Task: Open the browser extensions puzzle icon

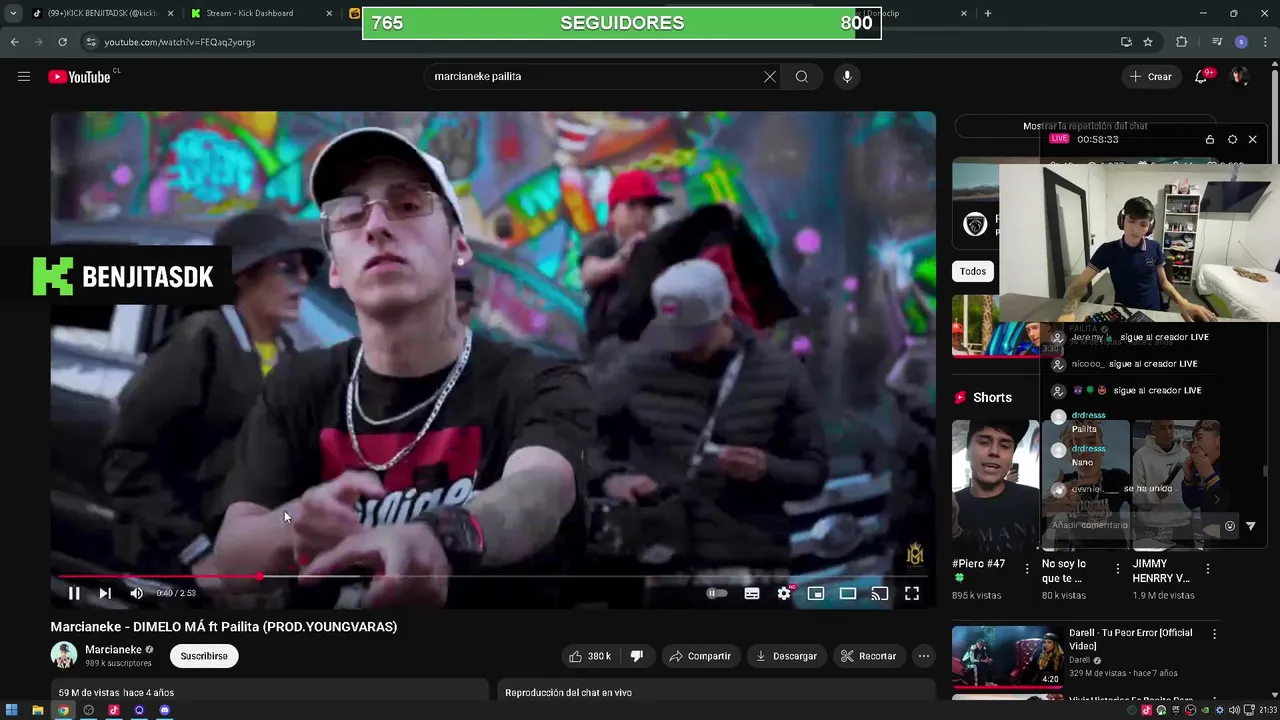Action: tap(1182, 42)
